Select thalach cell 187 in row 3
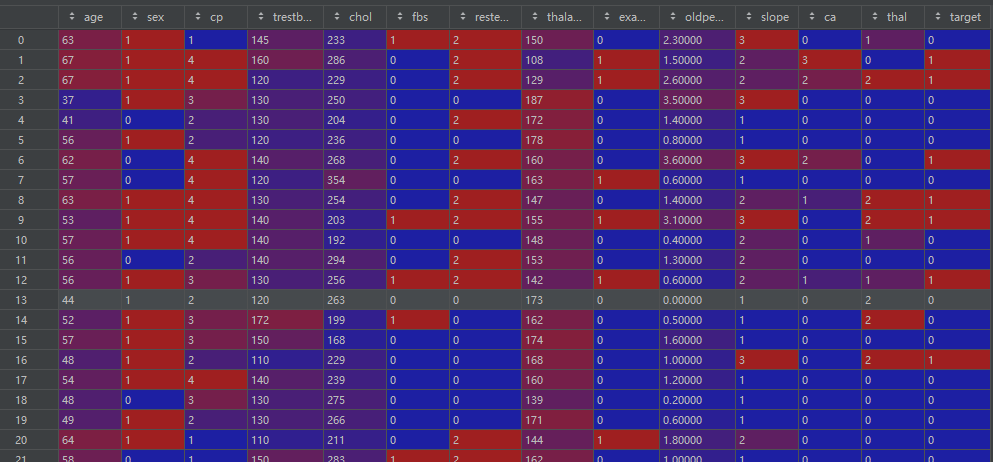The image size is (993, 462). click(x=558, y=100)
